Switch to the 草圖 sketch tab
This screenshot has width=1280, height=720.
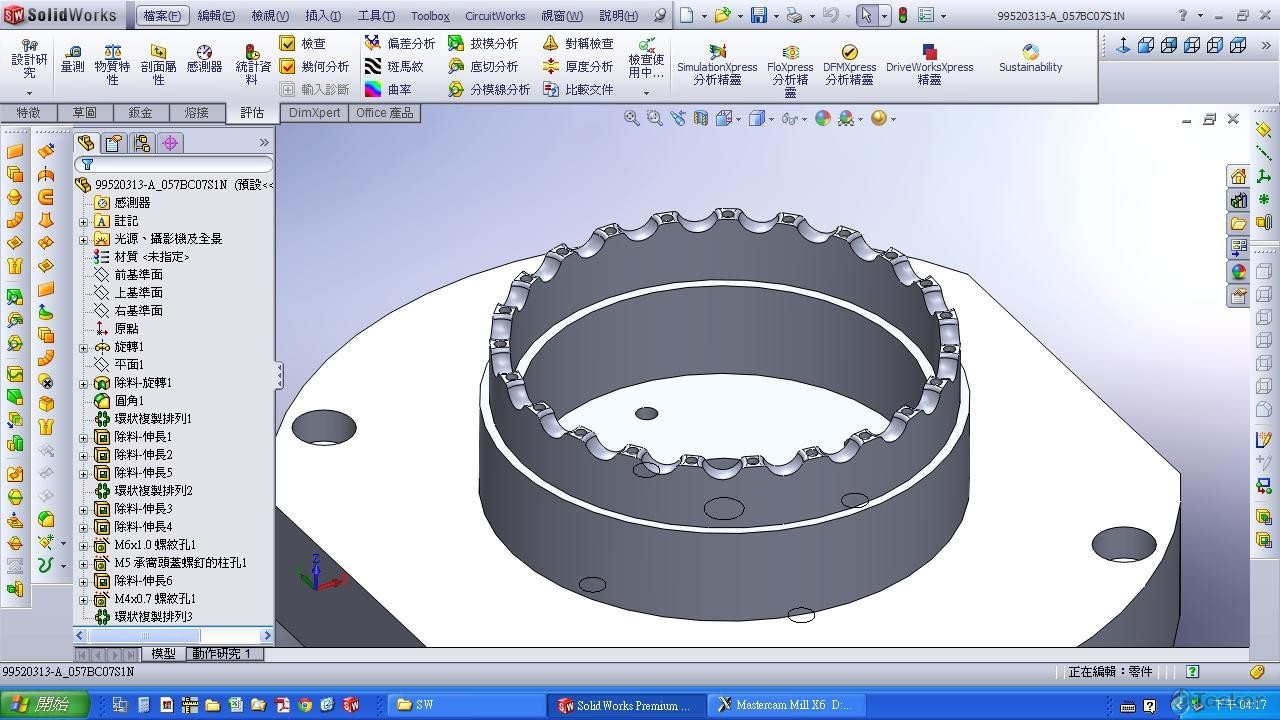pyautogui.click(x=85, y=113)
